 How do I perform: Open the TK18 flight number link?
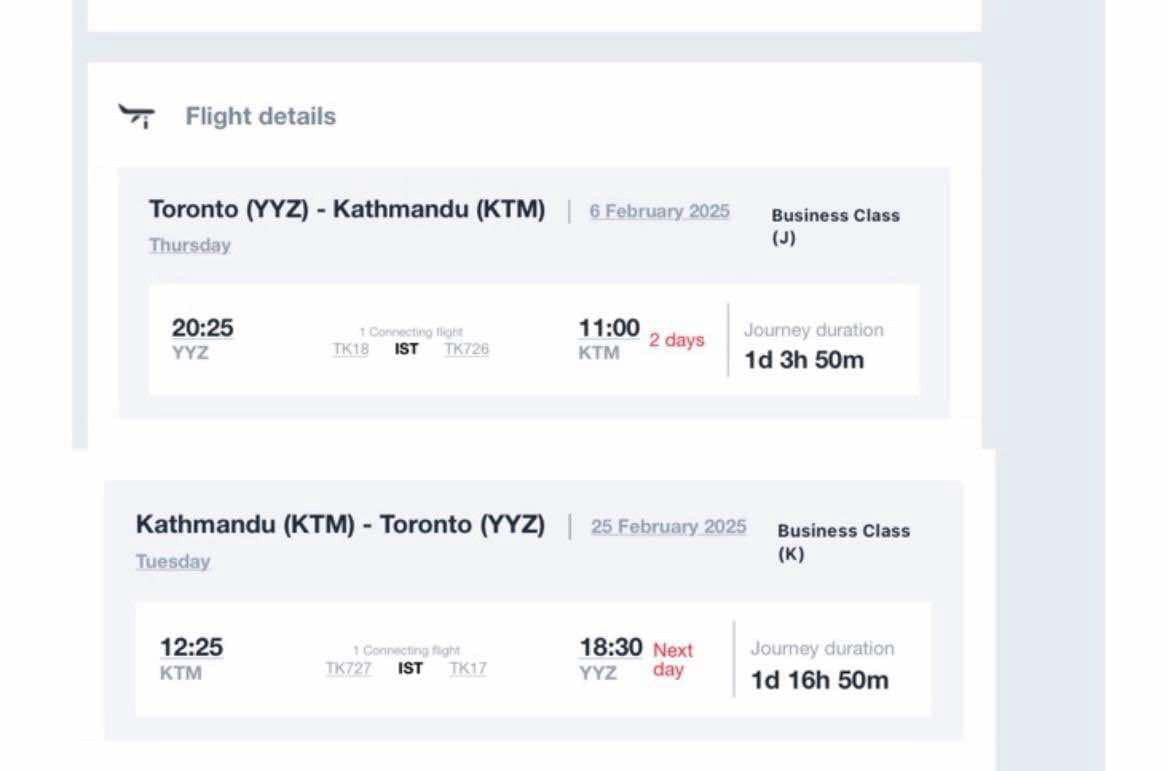[x=351, y=349]
